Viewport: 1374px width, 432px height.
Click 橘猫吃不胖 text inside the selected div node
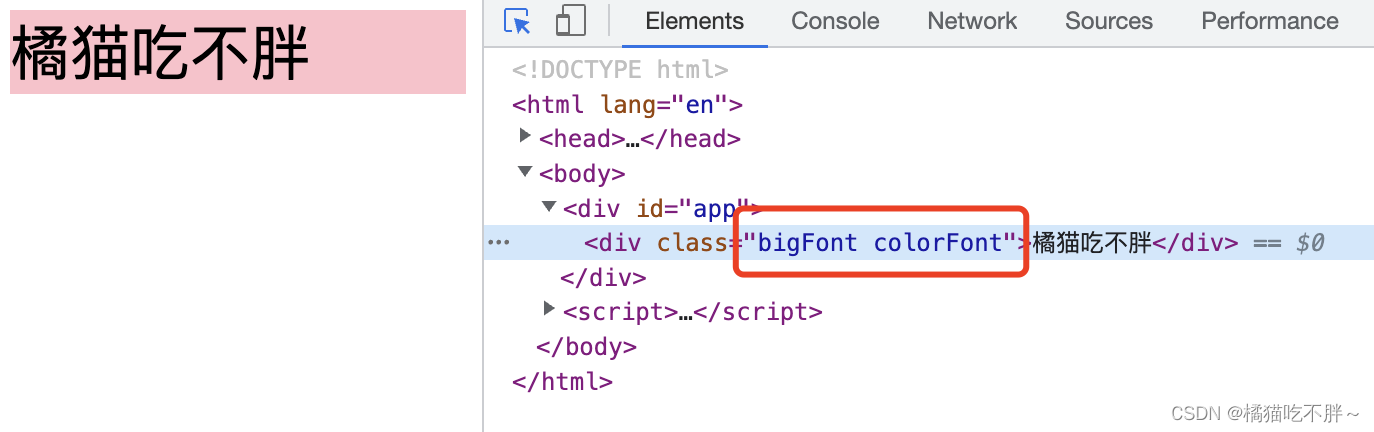(1092, 243)
